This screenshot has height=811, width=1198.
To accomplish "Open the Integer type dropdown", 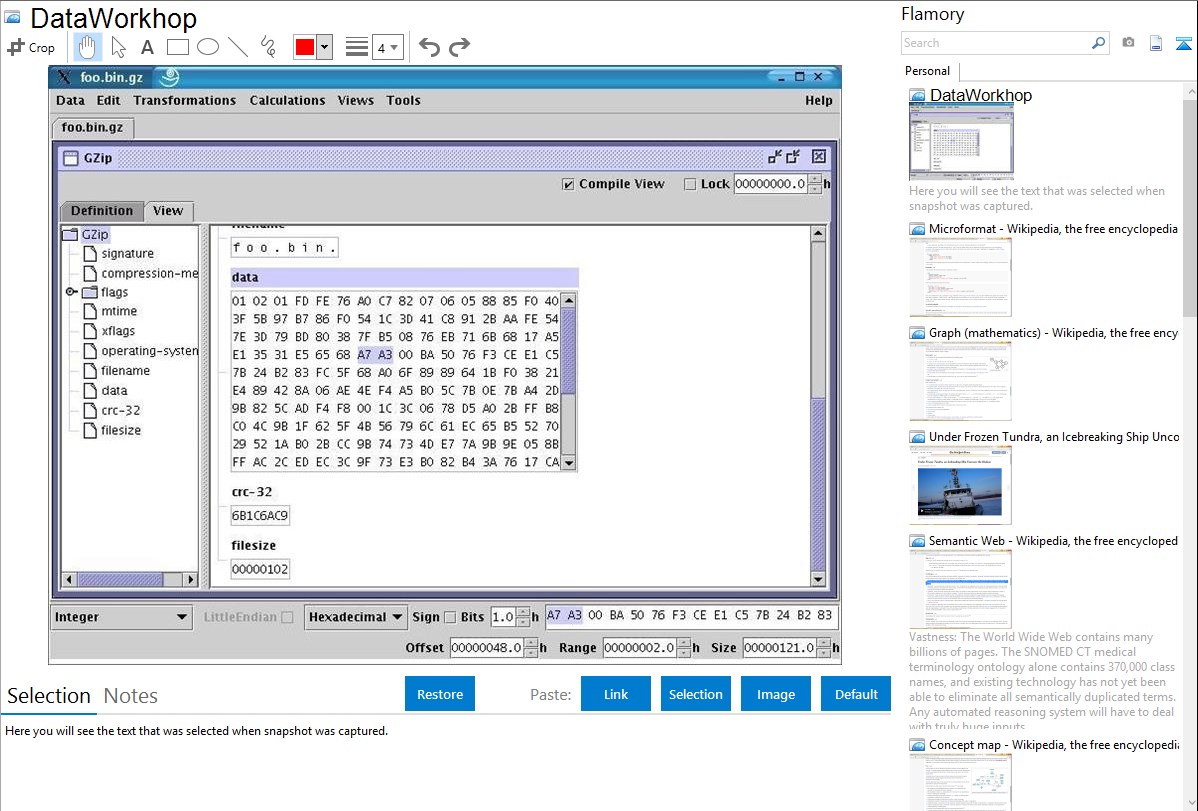I will pyautogui.click(x=121, y=617).
